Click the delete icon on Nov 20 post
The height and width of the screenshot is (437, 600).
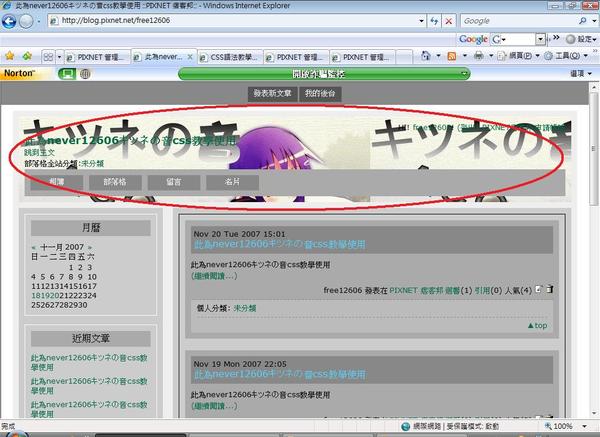550,289
